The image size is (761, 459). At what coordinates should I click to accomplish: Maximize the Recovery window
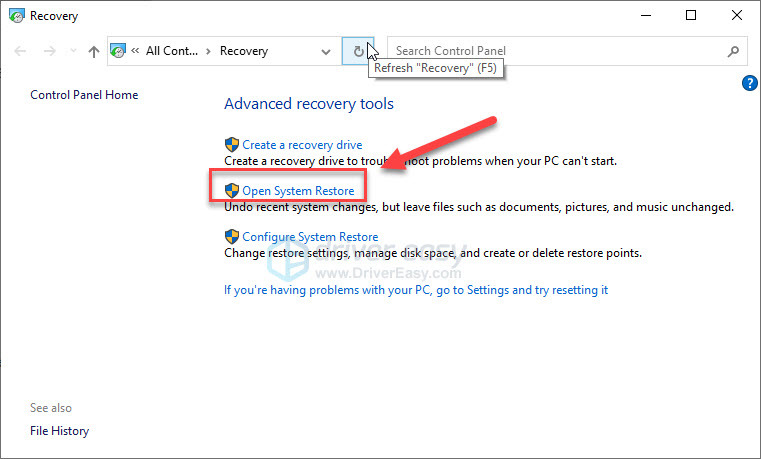coord(691,16)
